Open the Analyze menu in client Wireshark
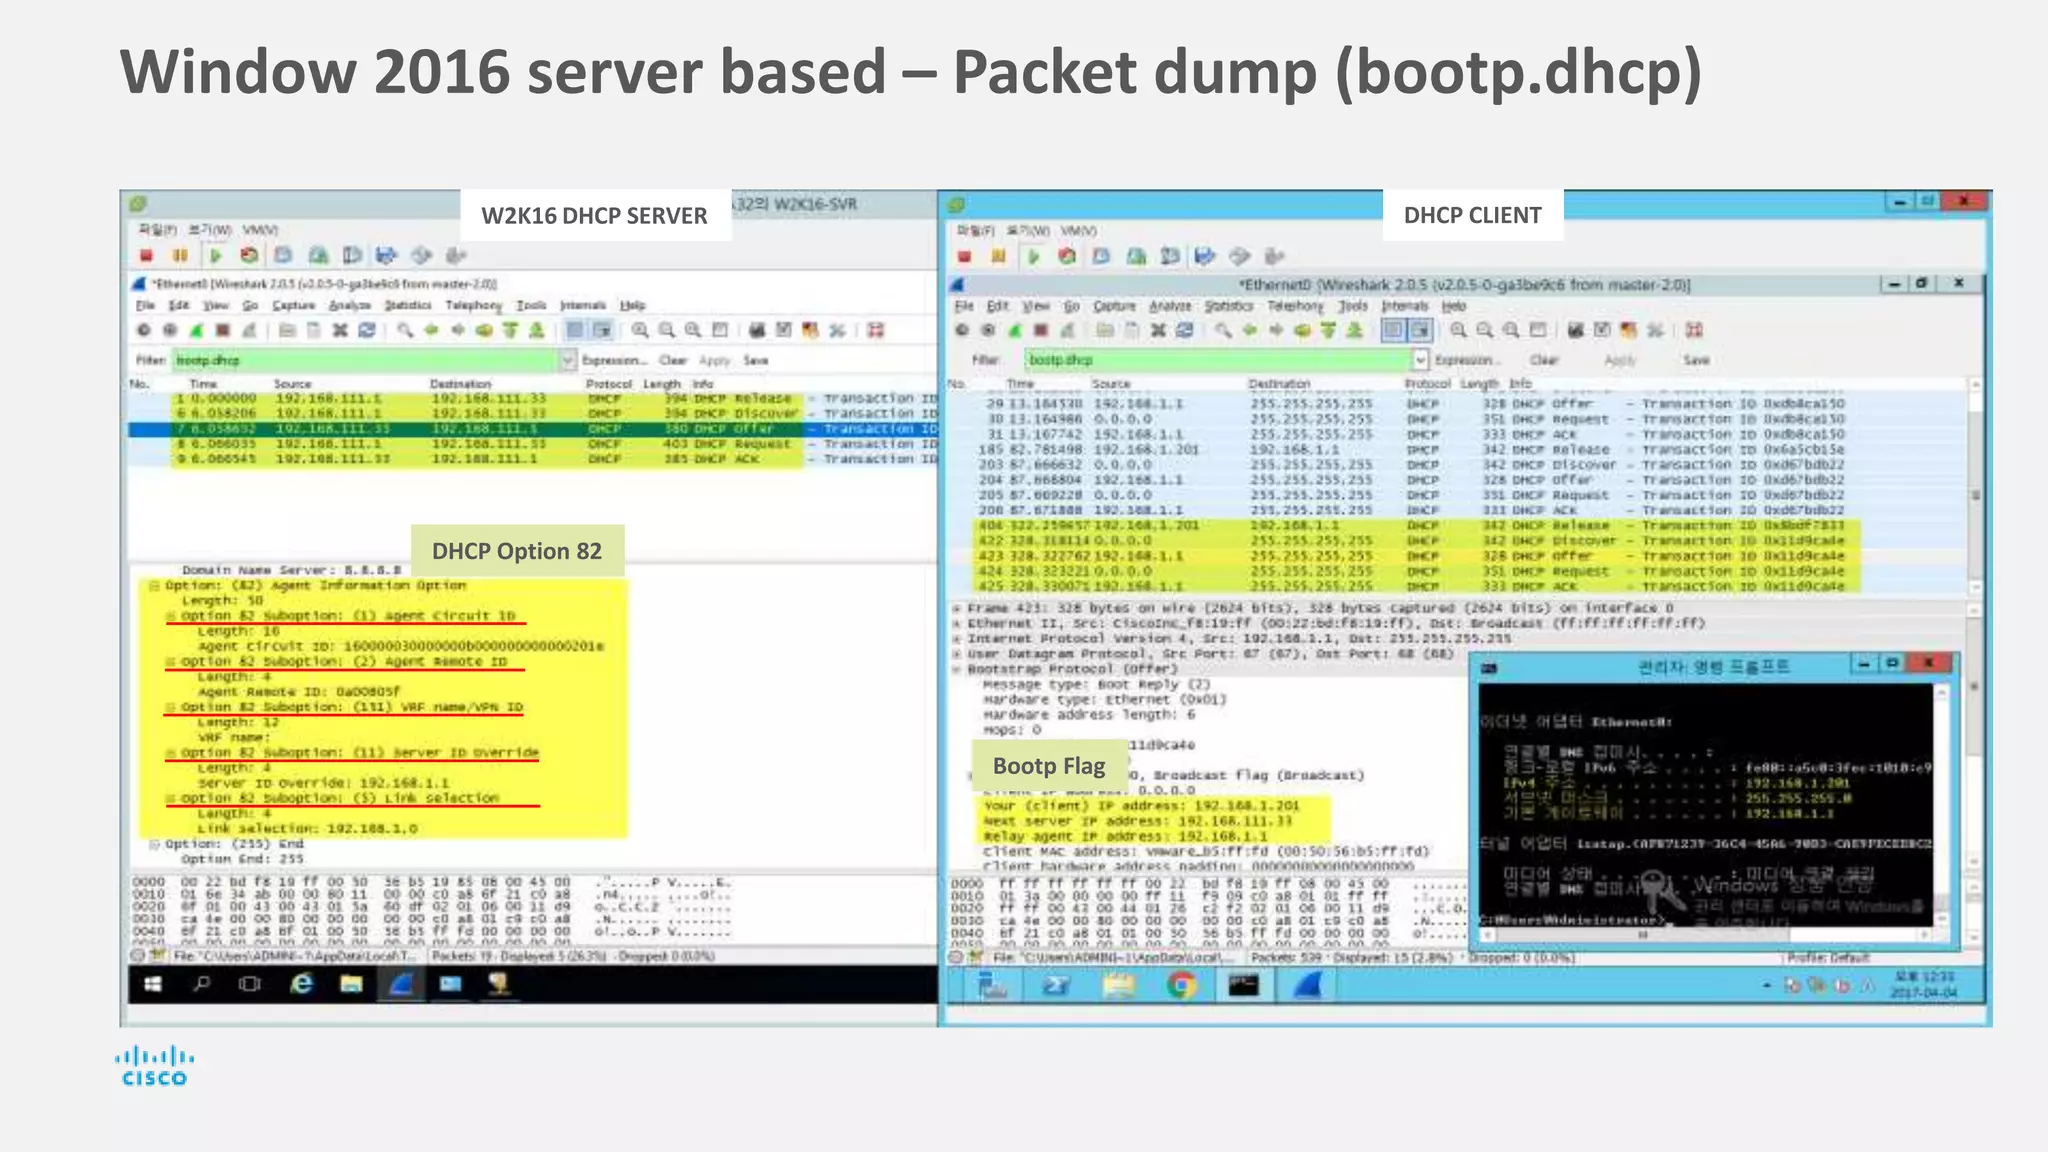This screenshot has width=2048, height=1152. pyautogui.click(x=1169, y=306)
